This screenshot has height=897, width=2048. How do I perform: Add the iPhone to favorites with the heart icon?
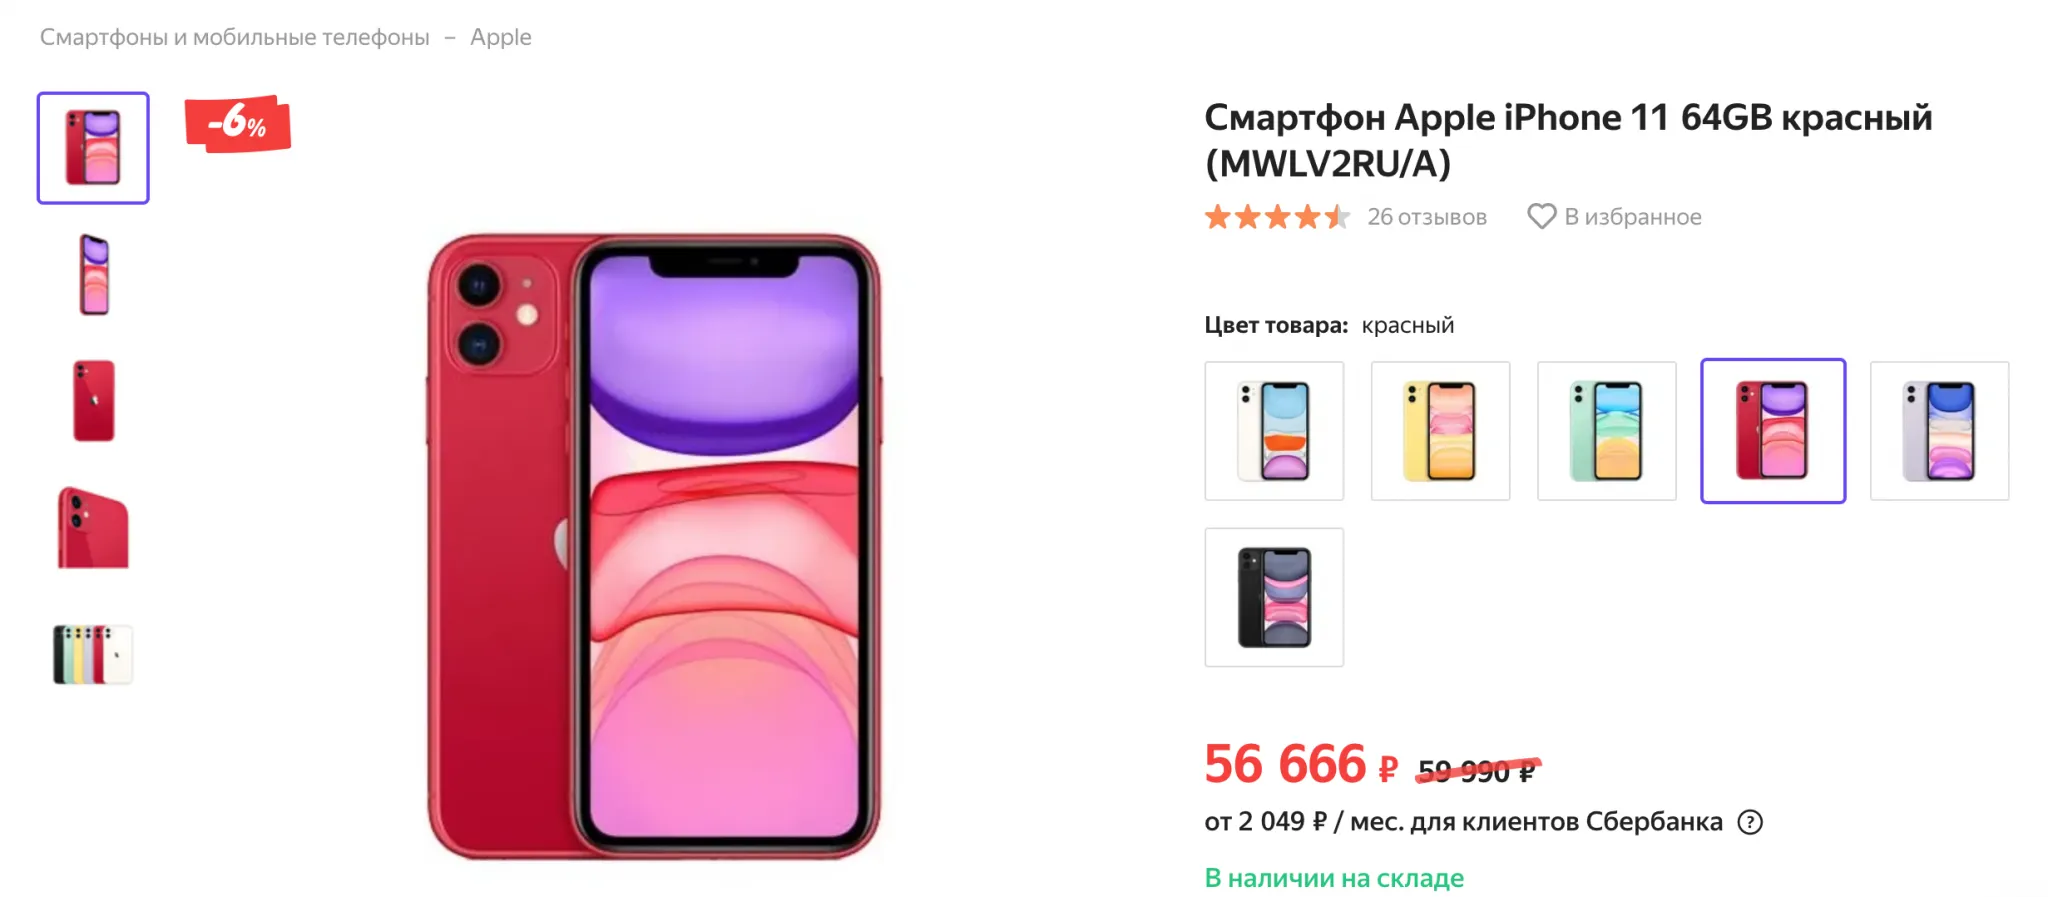pos(1541,216)
